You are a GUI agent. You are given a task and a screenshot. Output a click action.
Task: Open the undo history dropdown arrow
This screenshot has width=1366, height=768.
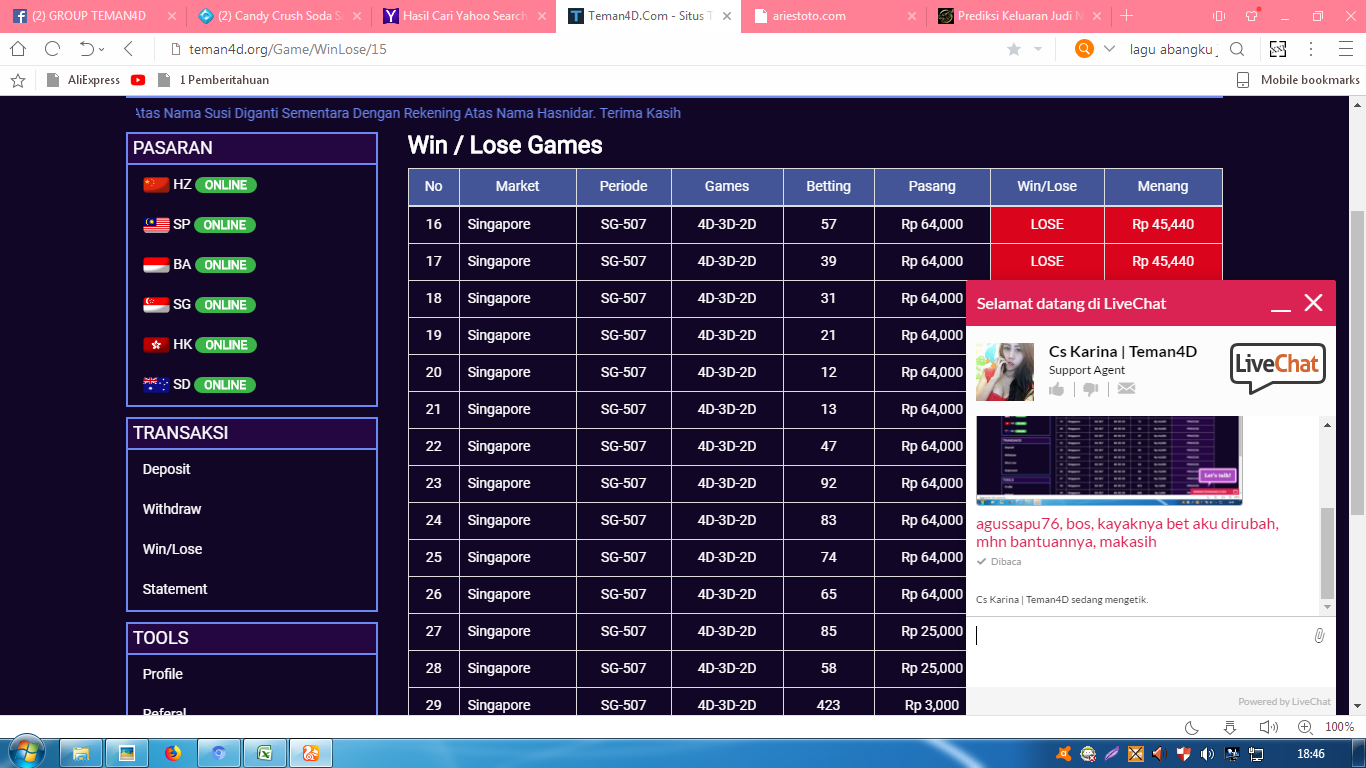(x=101, y=49)
